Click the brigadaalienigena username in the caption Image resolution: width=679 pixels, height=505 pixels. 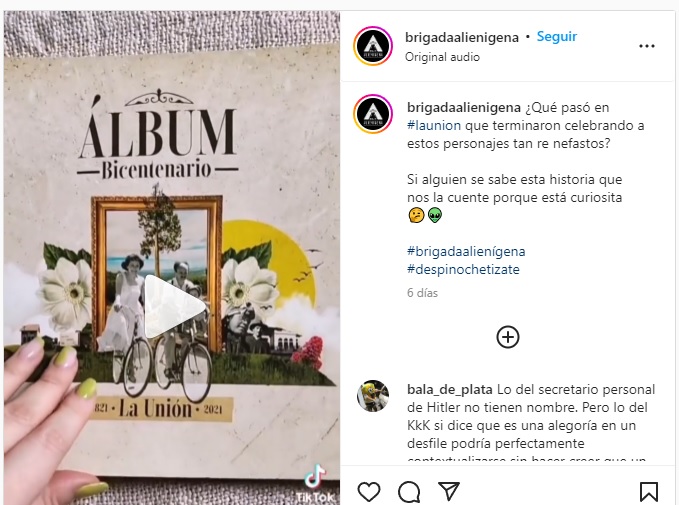464,107
